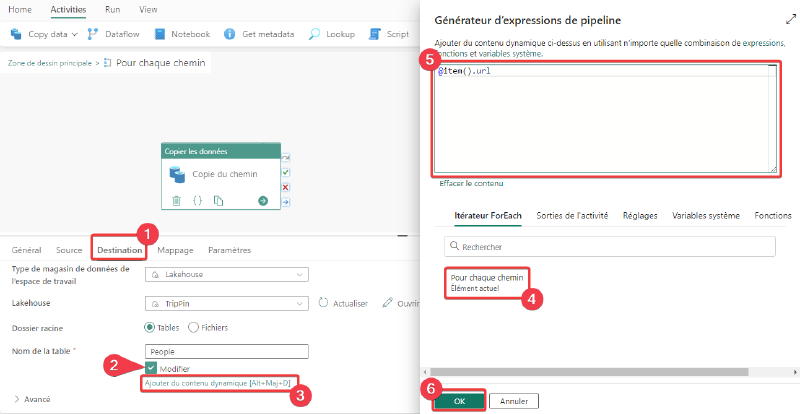Open the Paramètres tab
Viewport: 800px width, 414px height.
[230, 250]
